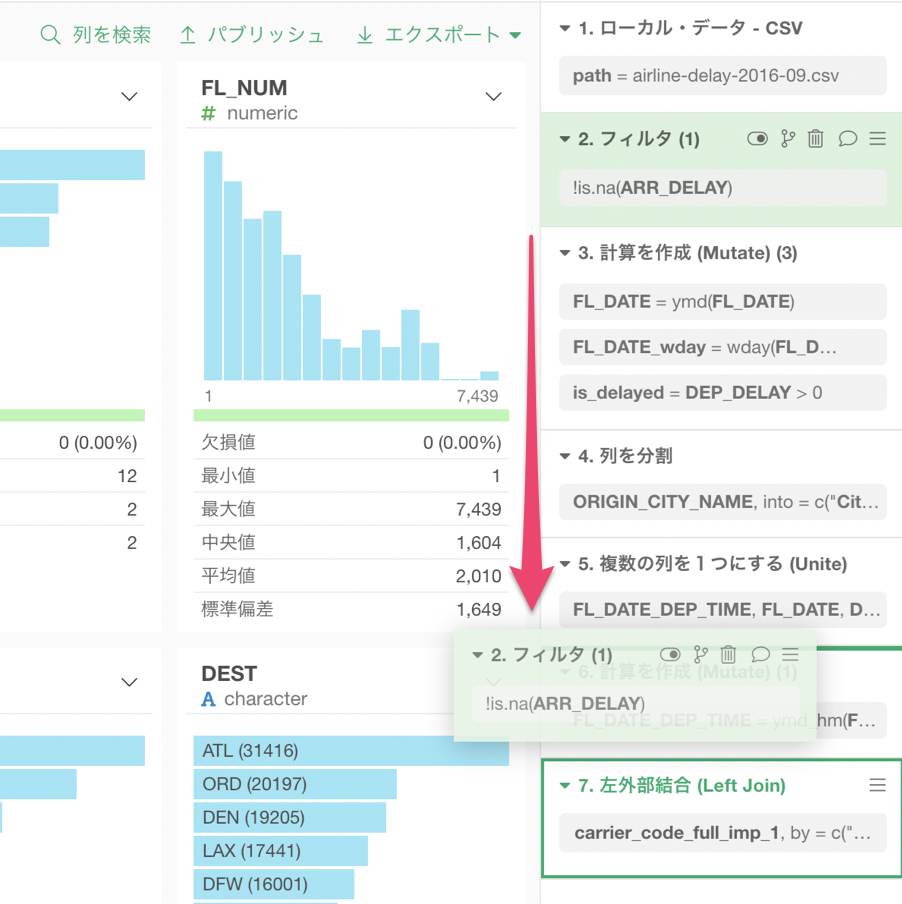Viewport: 902px width, 904px height.
Task: Click the path = airline-delay-2016-09.csv token
Action: coord(723,76)
